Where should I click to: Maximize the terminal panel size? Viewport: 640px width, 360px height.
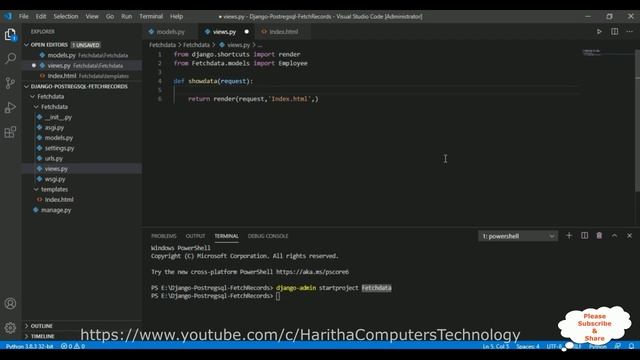tap(614, 236)
